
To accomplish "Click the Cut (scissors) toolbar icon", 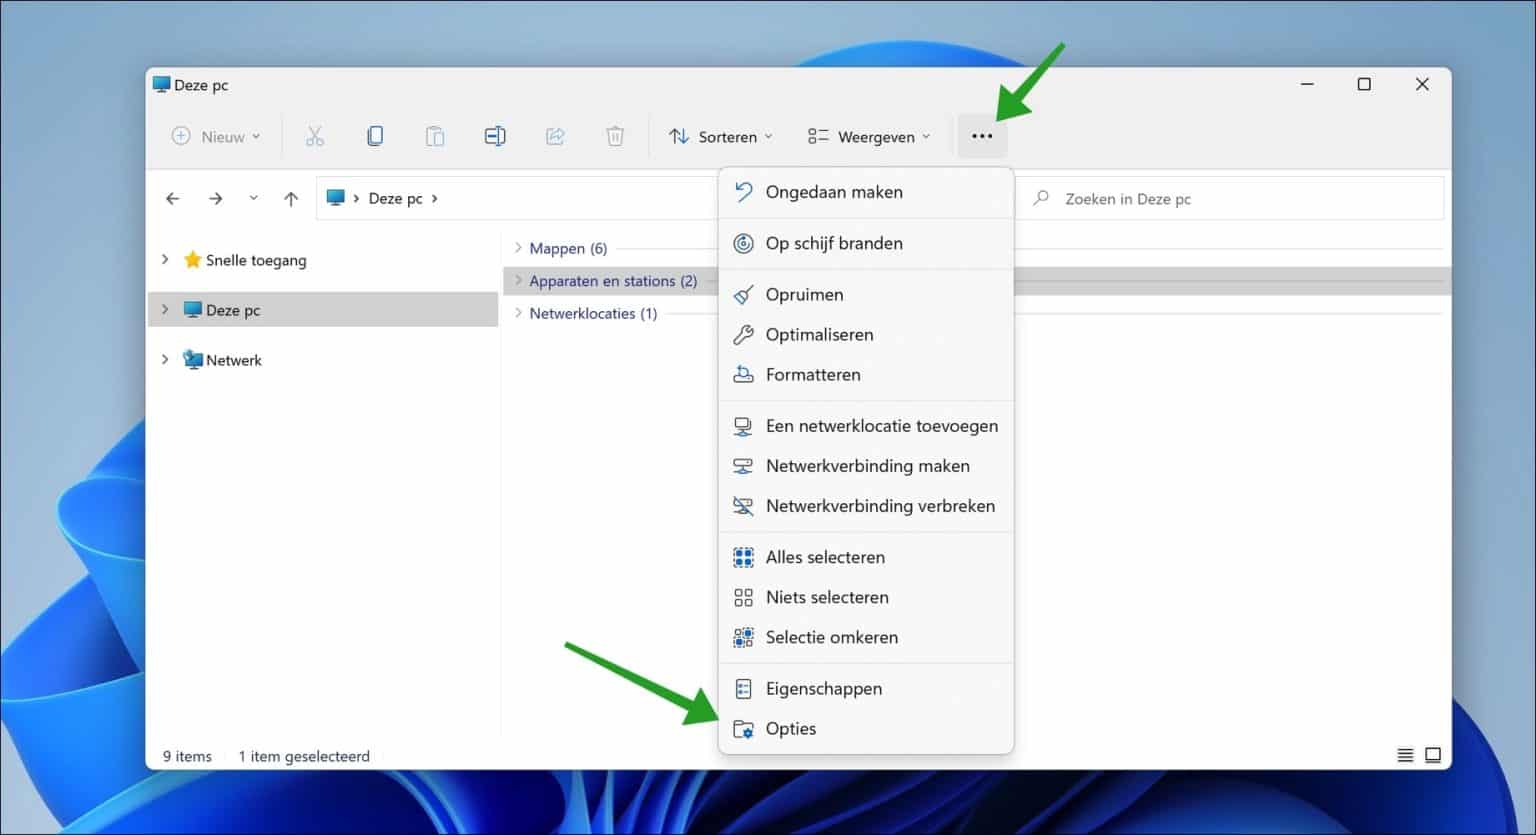I will coord(315,136).
